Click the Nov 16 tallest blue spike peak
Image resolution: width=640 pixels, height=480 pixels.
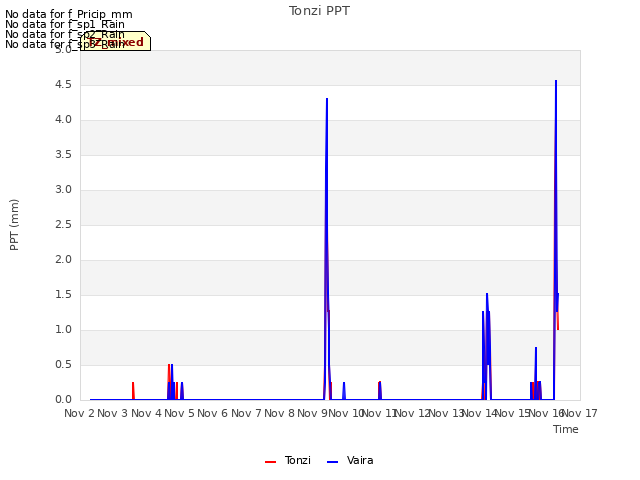(556, 81)
